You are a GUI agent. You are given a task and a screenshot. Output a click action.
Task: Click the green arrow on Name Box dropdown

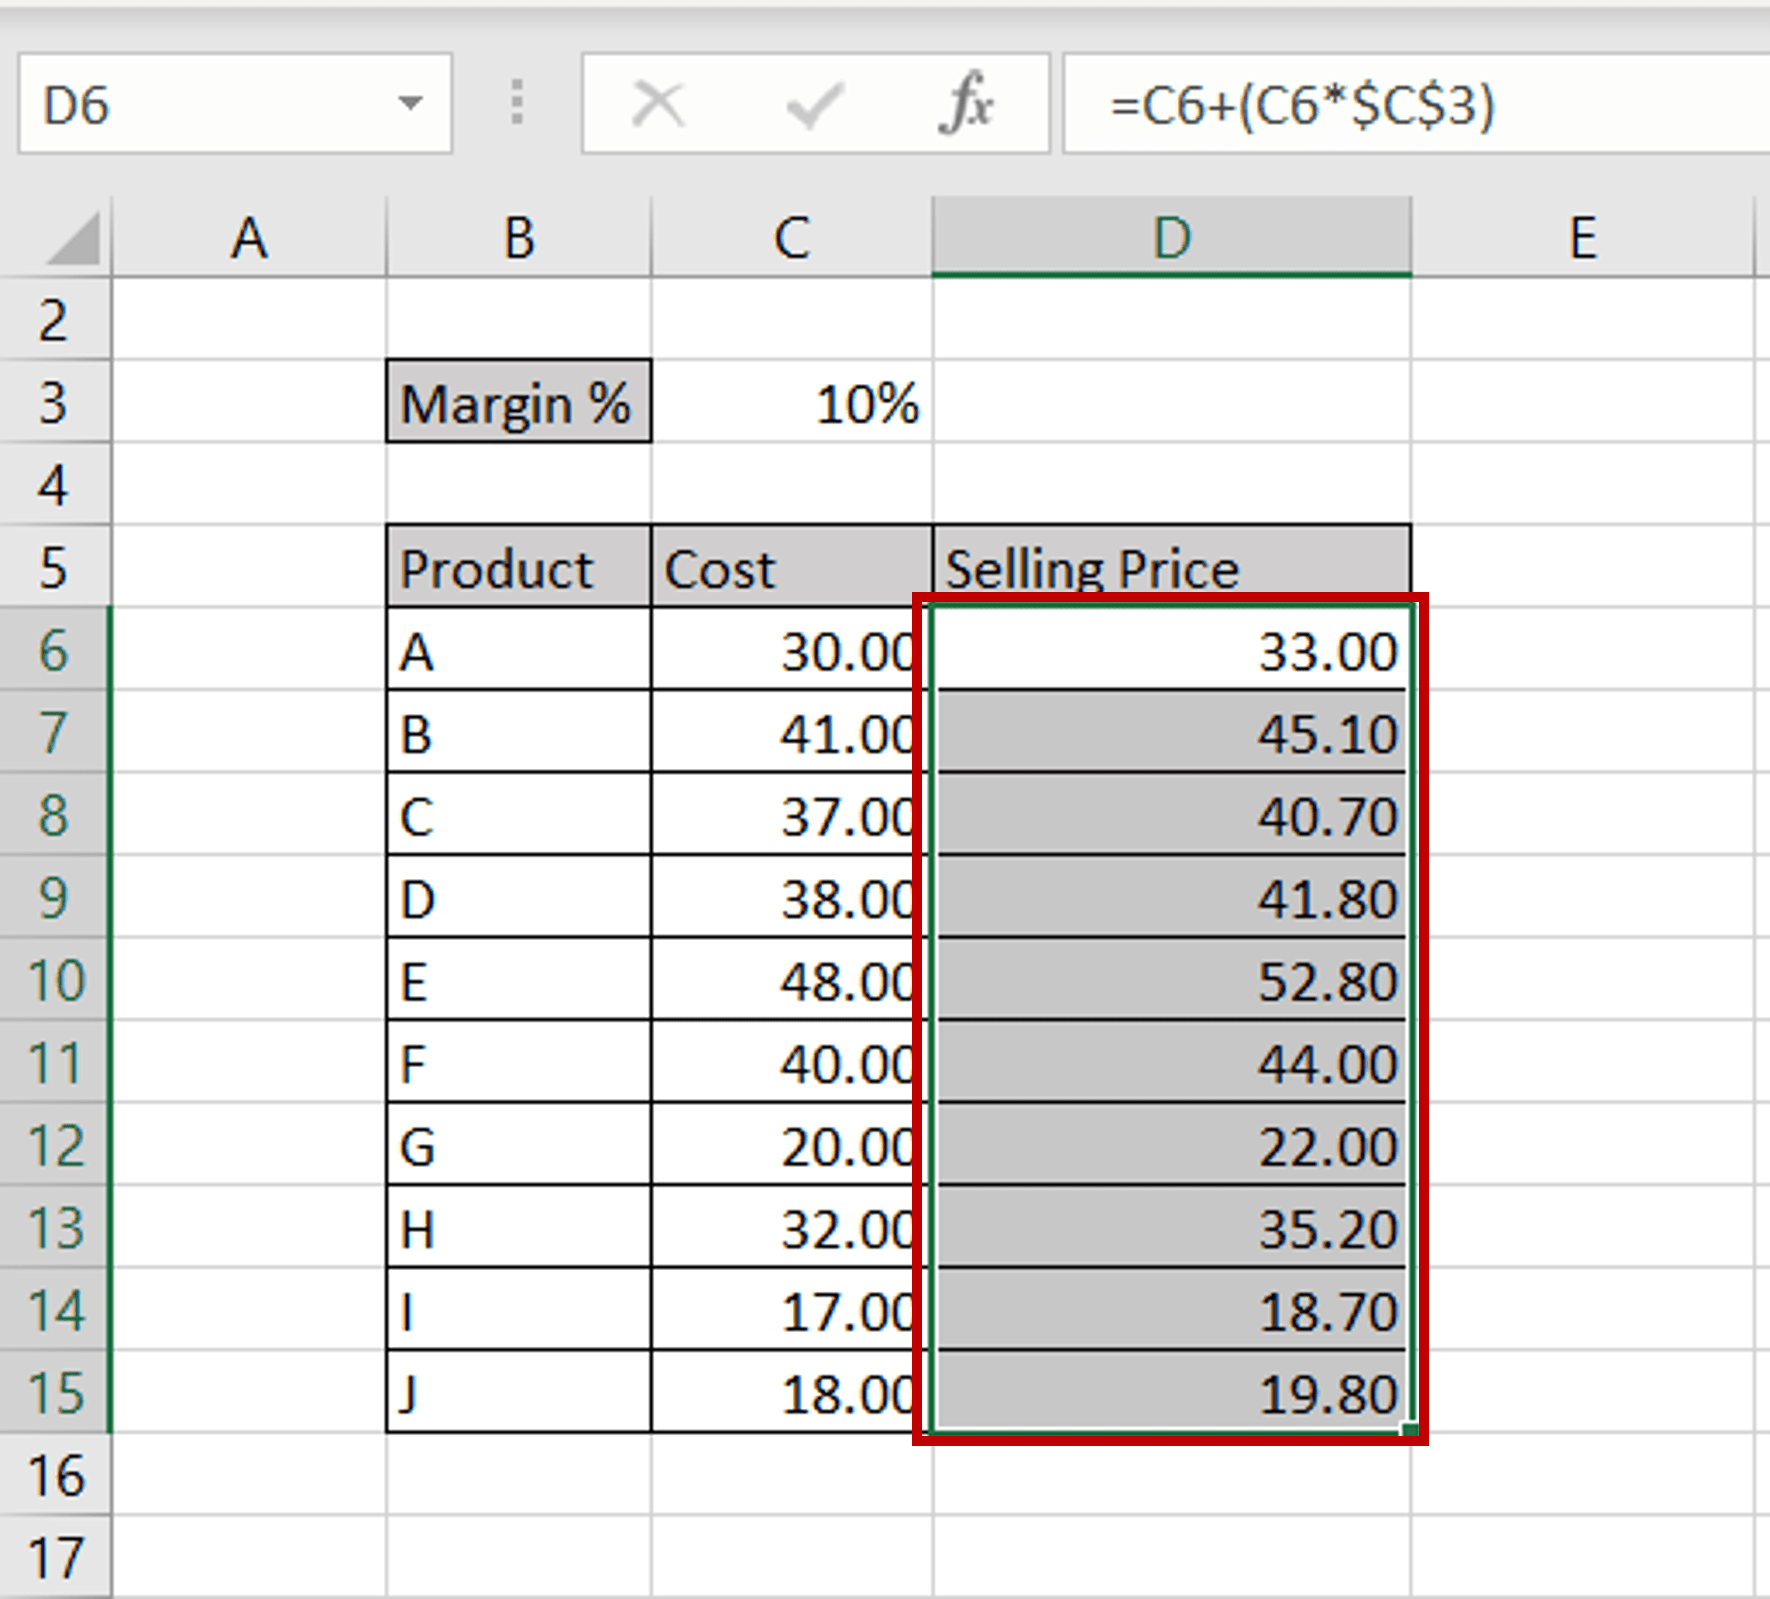click(412, 103)
